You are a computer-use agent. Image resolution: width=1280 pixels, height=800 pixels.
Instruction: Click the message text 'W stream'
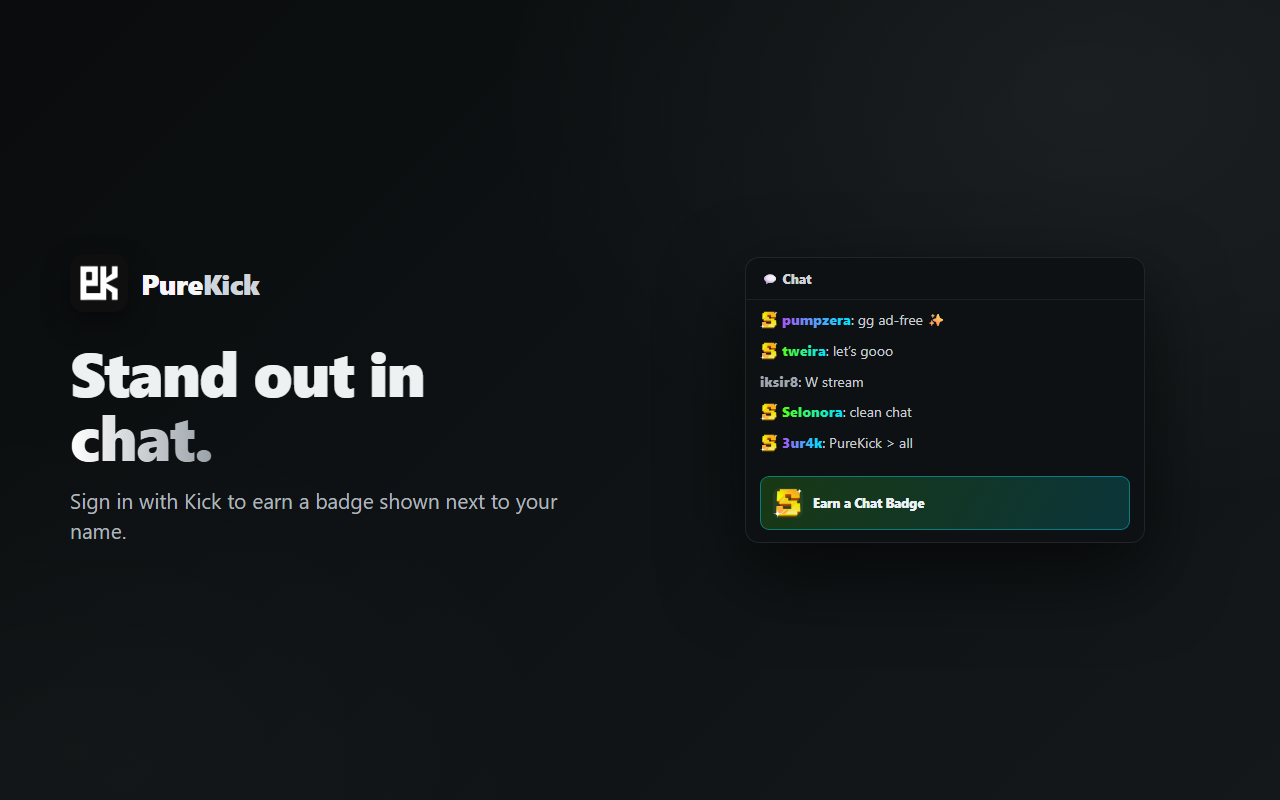pyautogui.click(x=834, y=382)
